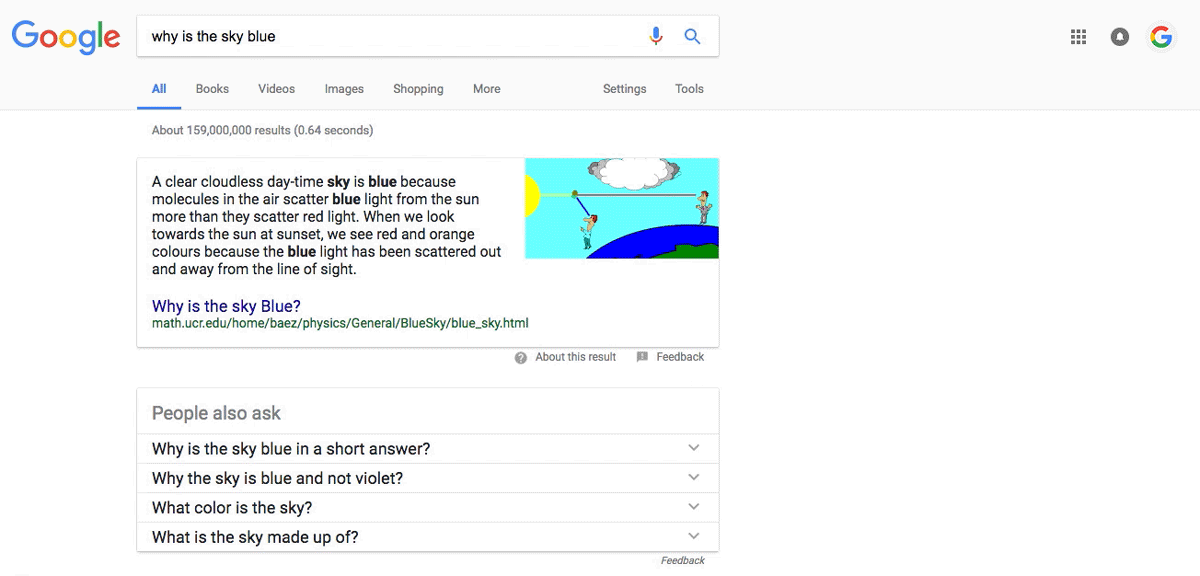This screenshot has width=1200, height=576.
Task: Click the Feedback flag icon near About this result
Action: 641,357
